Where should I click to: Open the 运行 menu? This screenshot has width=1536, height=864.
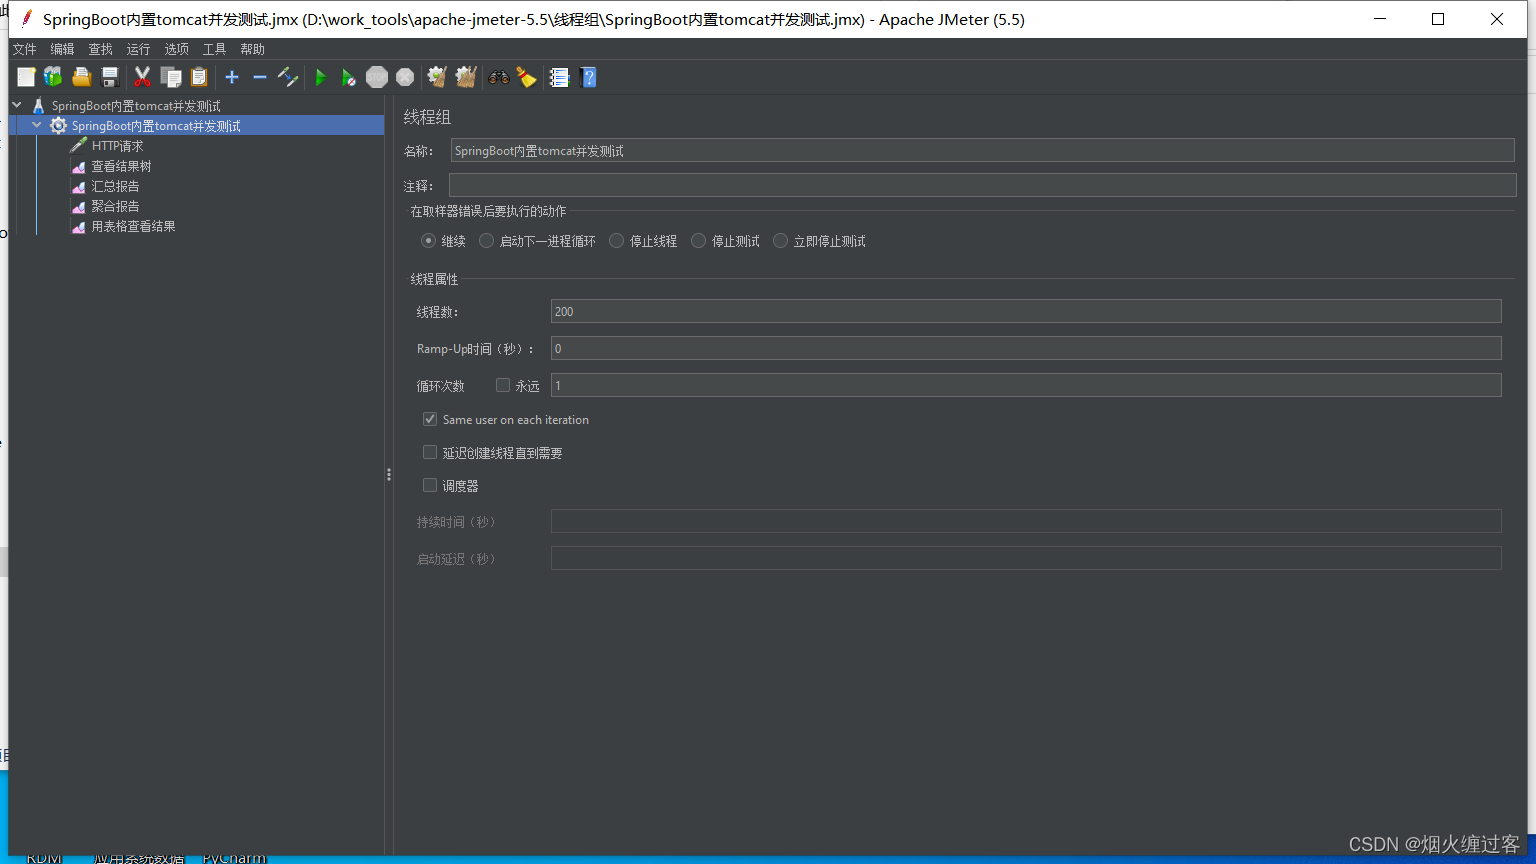(x=139, y=49)
